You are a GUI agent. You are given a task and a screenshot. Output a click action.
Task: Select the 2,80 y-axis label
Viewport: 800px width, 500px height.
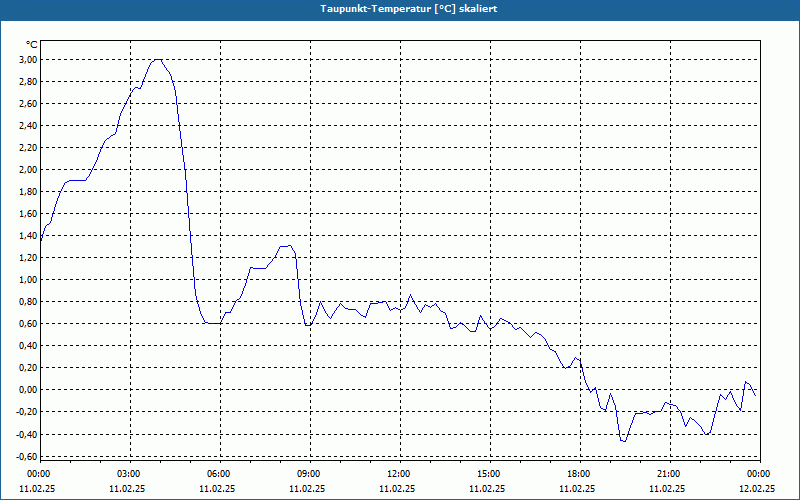(x=28, y=82)
